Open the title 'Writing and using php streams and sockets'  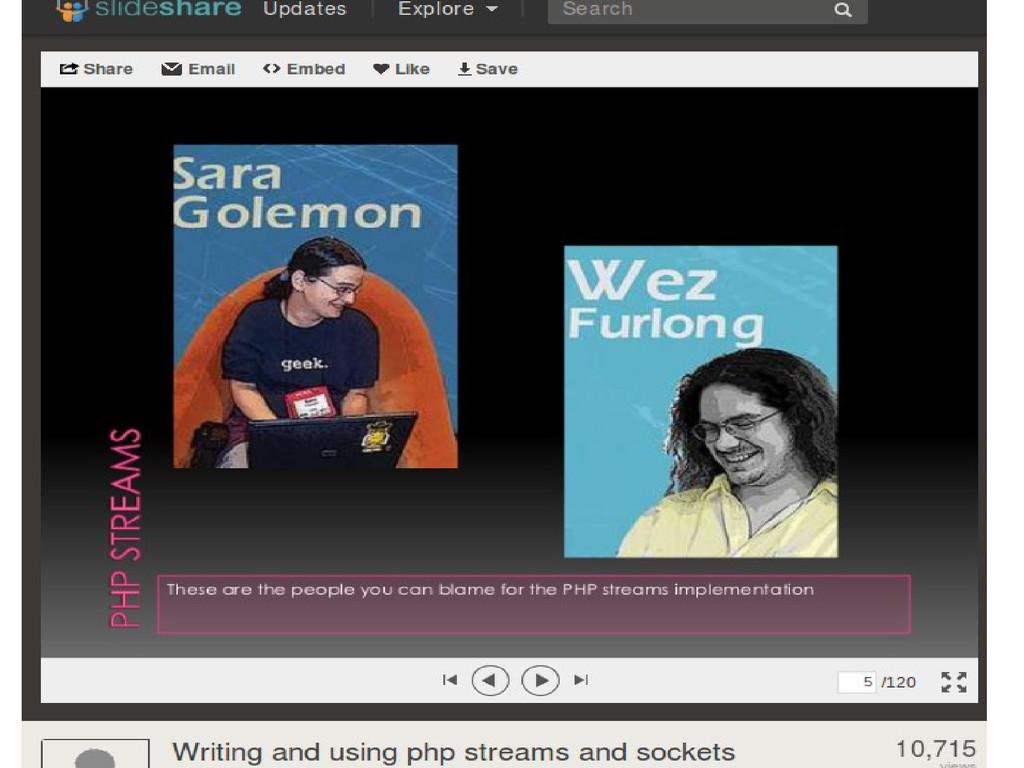tap(453, 752)
